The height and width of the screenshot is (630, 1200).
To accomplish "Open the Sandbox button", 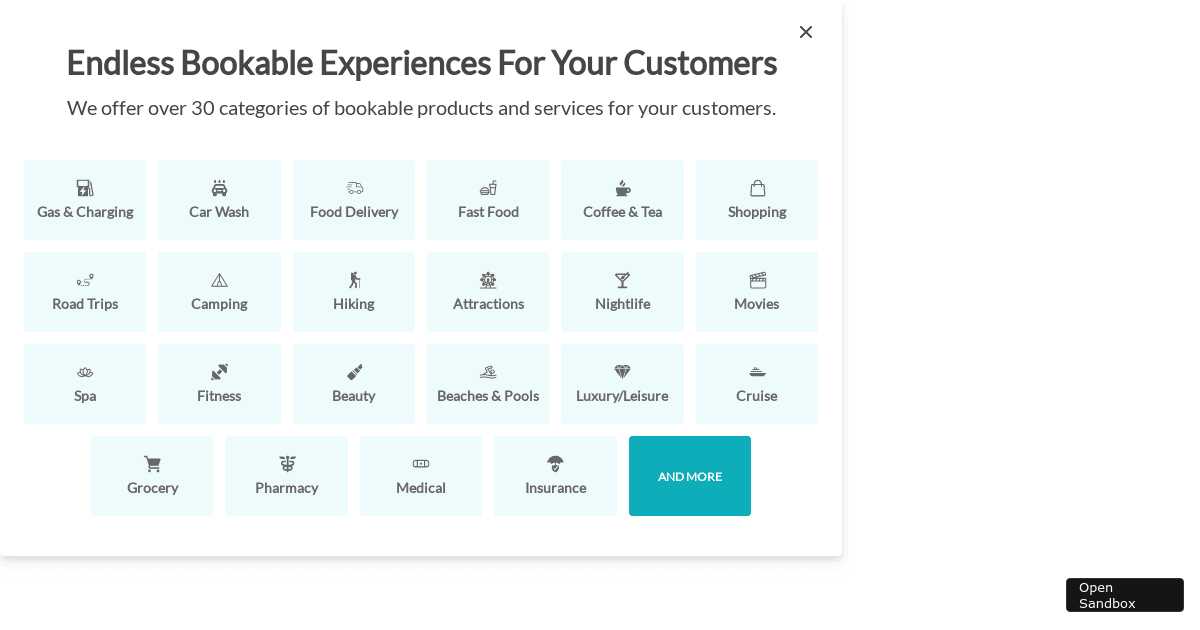I will tap(1124, 595).
